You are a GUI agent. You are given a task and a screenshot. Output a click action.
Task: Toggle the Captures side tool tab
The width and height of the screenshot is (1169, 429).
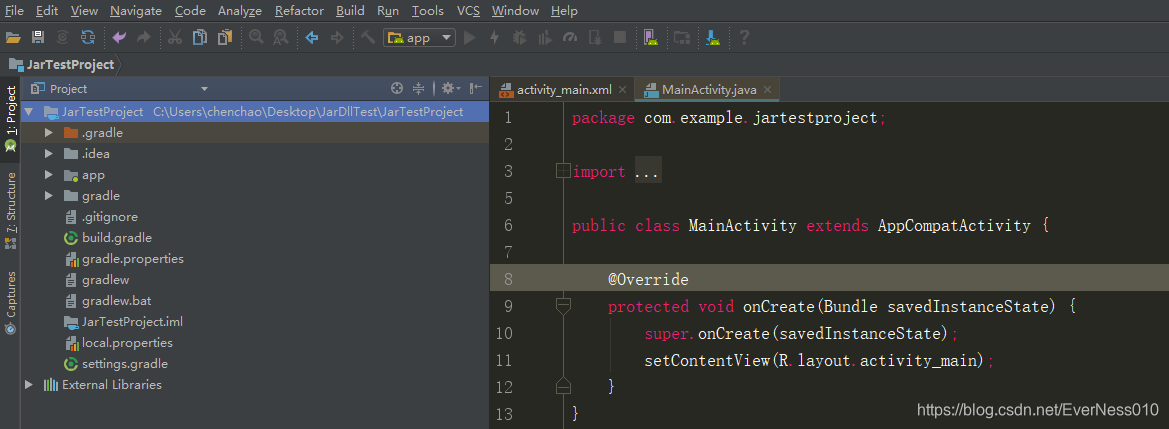pos(10,302)
